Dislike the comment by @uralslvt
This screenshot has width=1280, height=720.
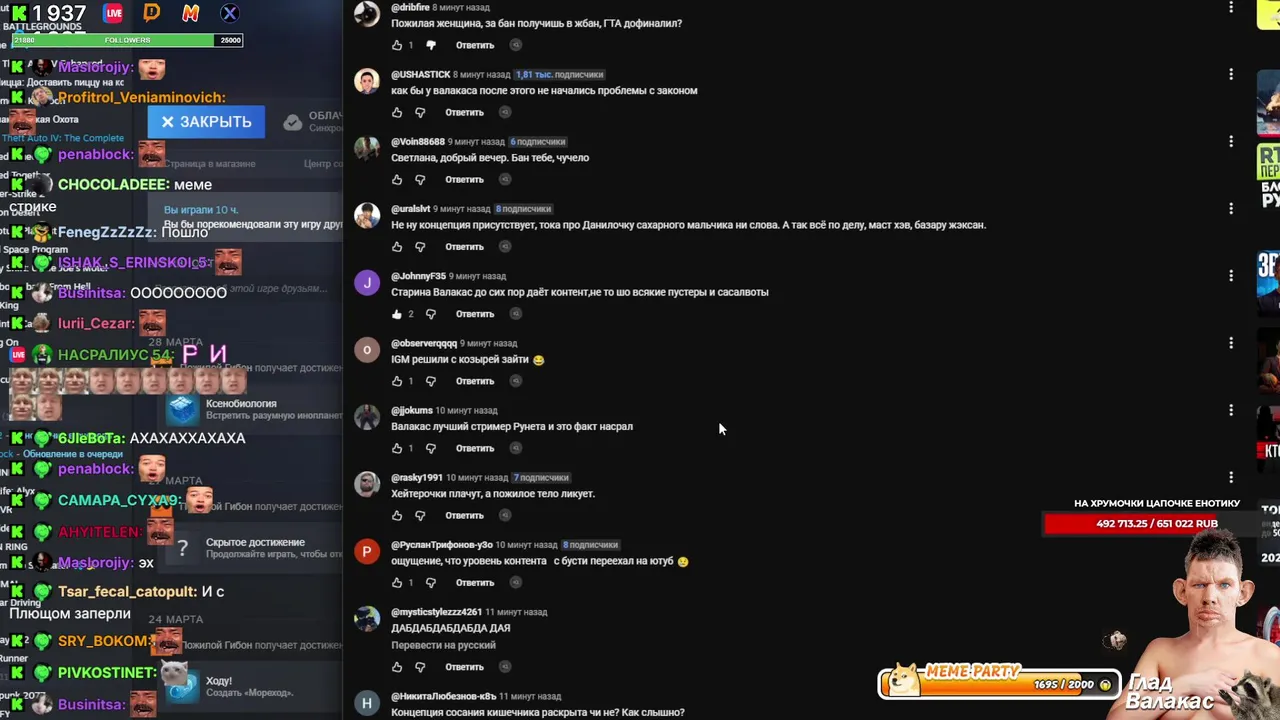(x=420, y=246)
